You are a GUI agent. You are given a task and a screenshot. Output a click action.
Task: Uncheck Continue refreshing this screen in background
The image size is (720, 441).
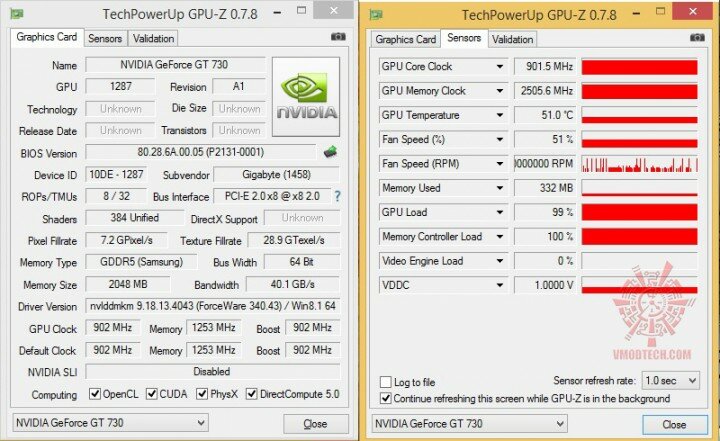[386, 398]
